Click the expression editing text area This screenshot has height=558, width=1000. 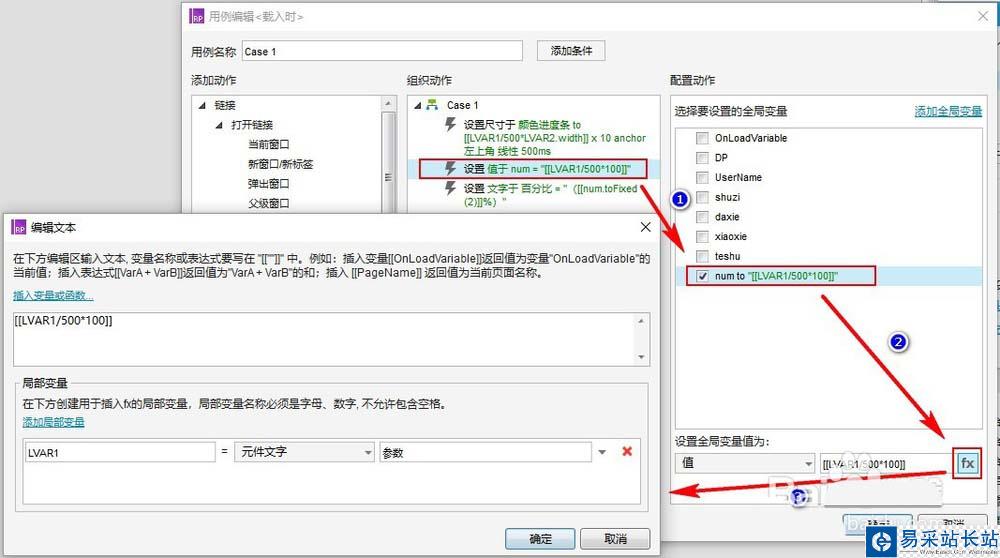pos(324,339)
